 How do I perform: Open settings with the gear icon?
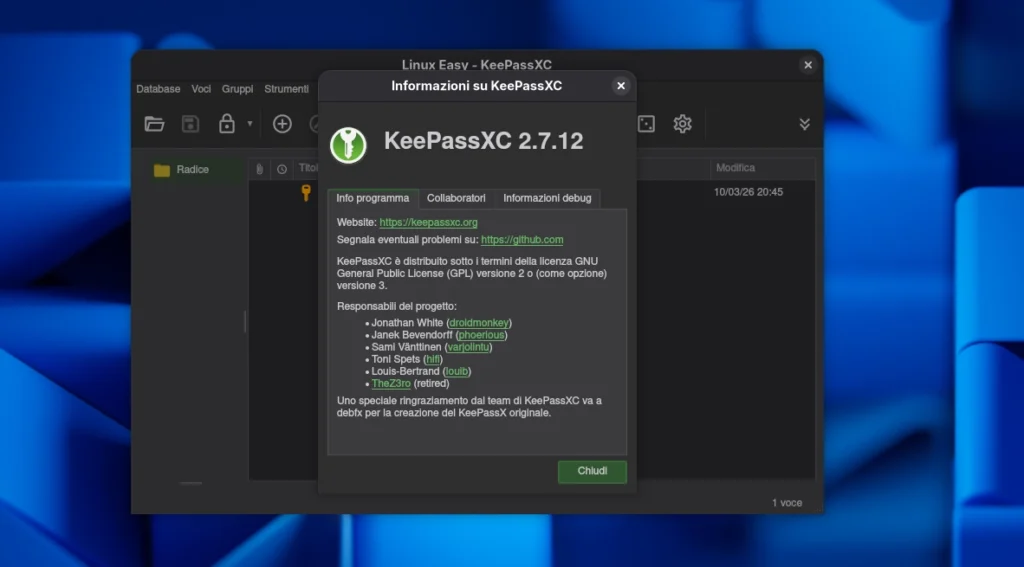[x=682, y=123]
